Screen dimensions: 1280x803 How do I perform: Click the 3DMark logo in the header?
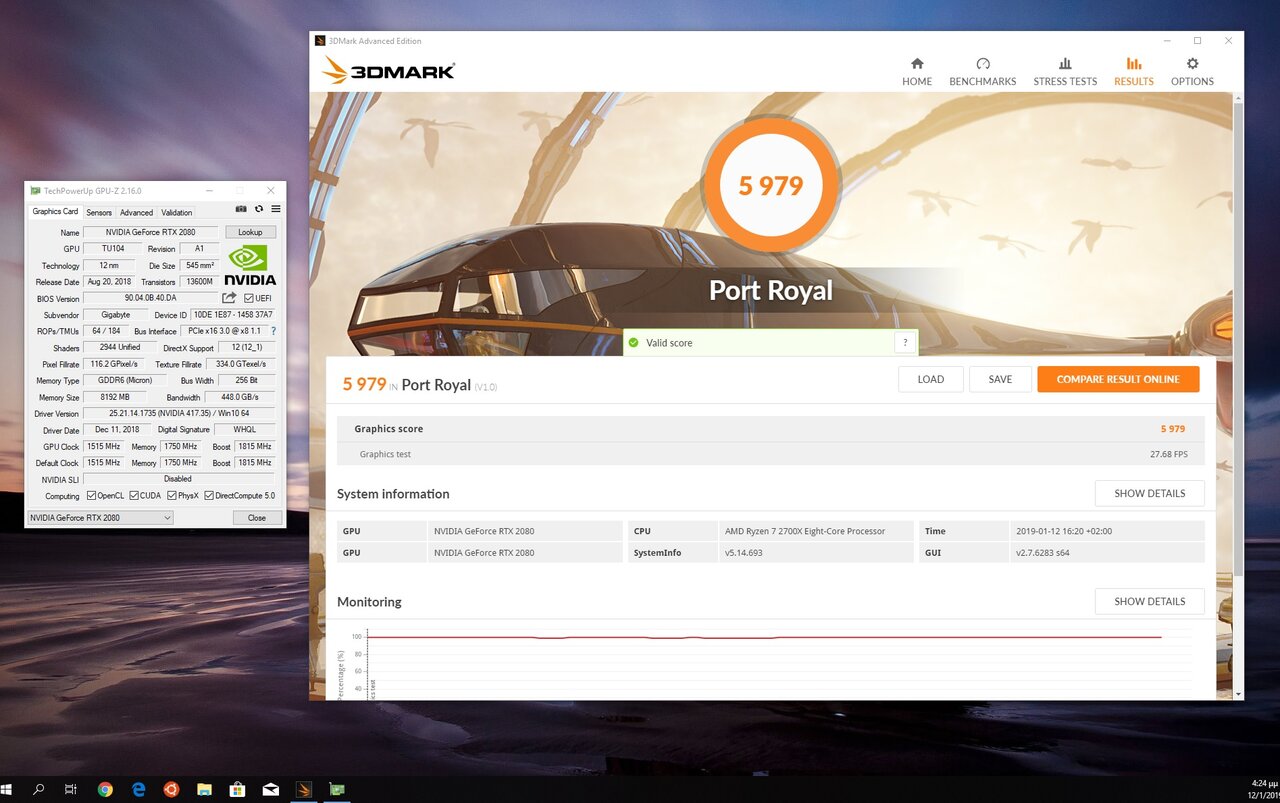tap(389, 70)
